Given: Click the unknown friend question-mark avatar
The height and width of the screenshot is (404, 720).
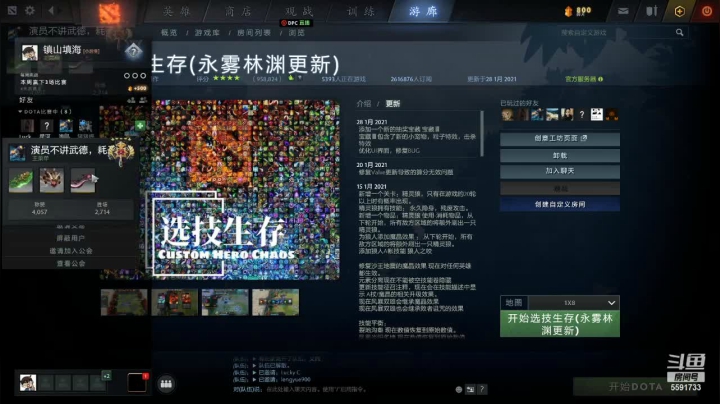Looking at the screenshot, I should tap(582, 114).
